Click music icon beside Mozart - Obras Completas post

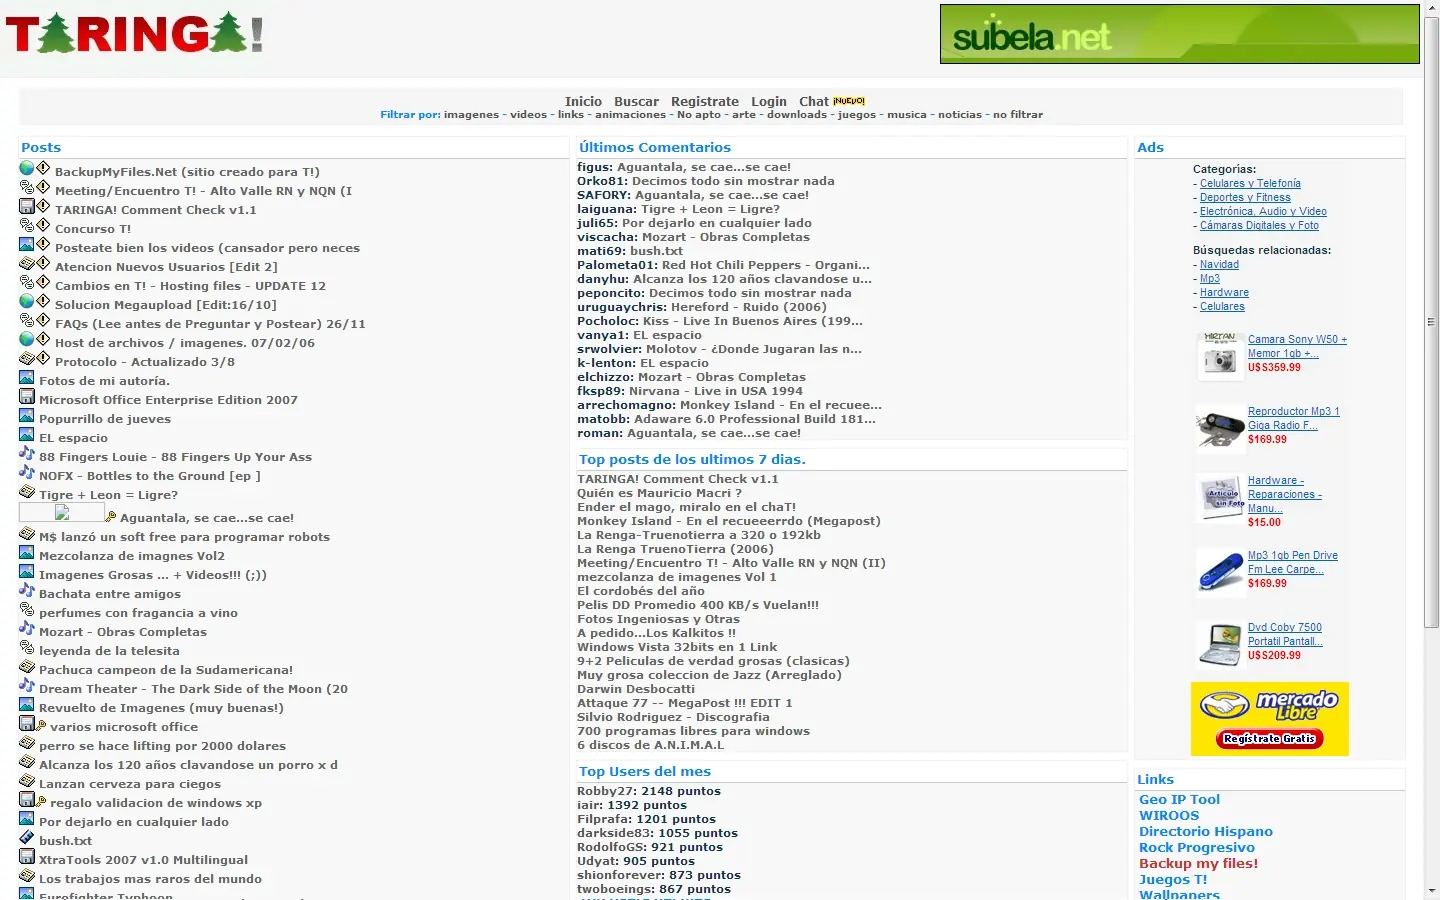tap(27, 628)
